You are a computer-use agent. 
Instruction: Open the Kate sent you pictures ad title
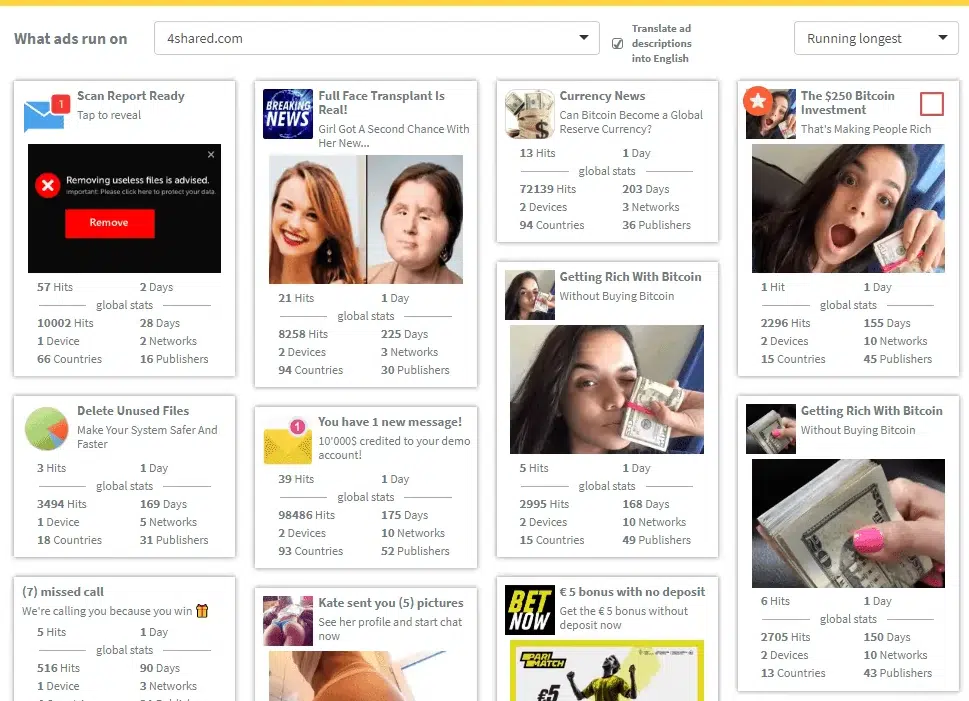(390, 603)
